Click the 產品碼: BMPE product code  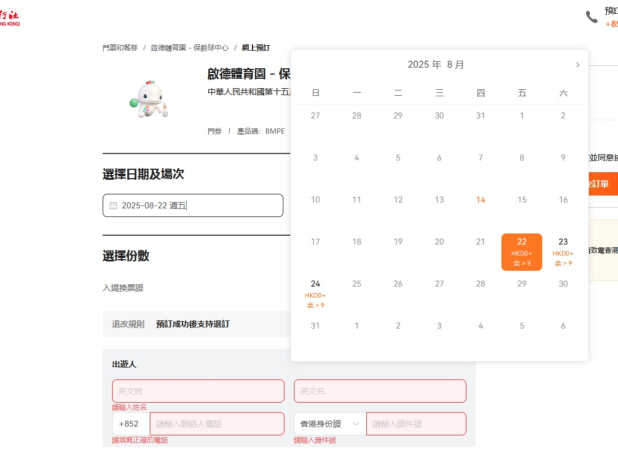click(261, 131)
